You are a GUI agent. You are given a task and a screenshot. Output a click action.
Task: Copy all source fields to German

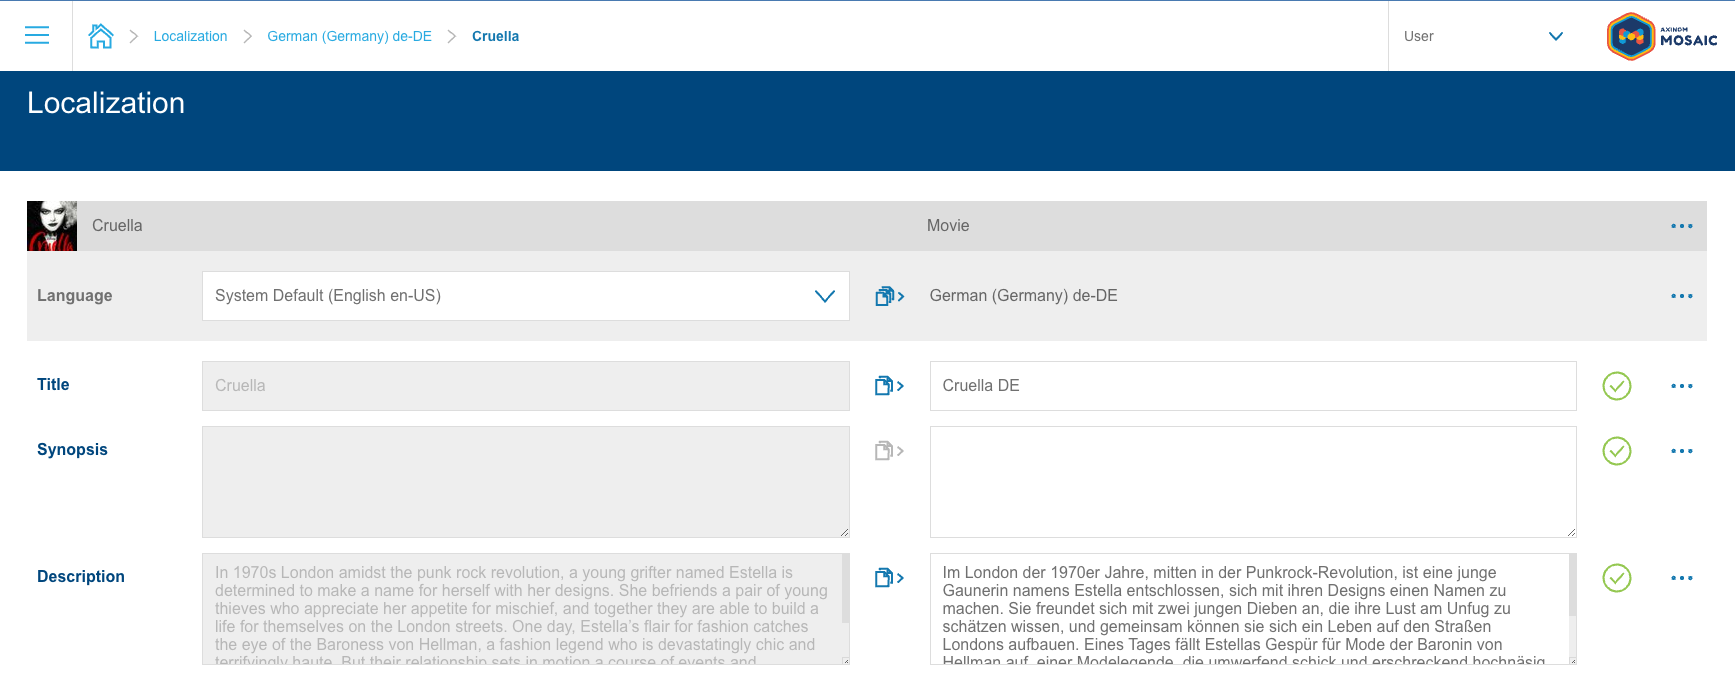tap(889, 296)
